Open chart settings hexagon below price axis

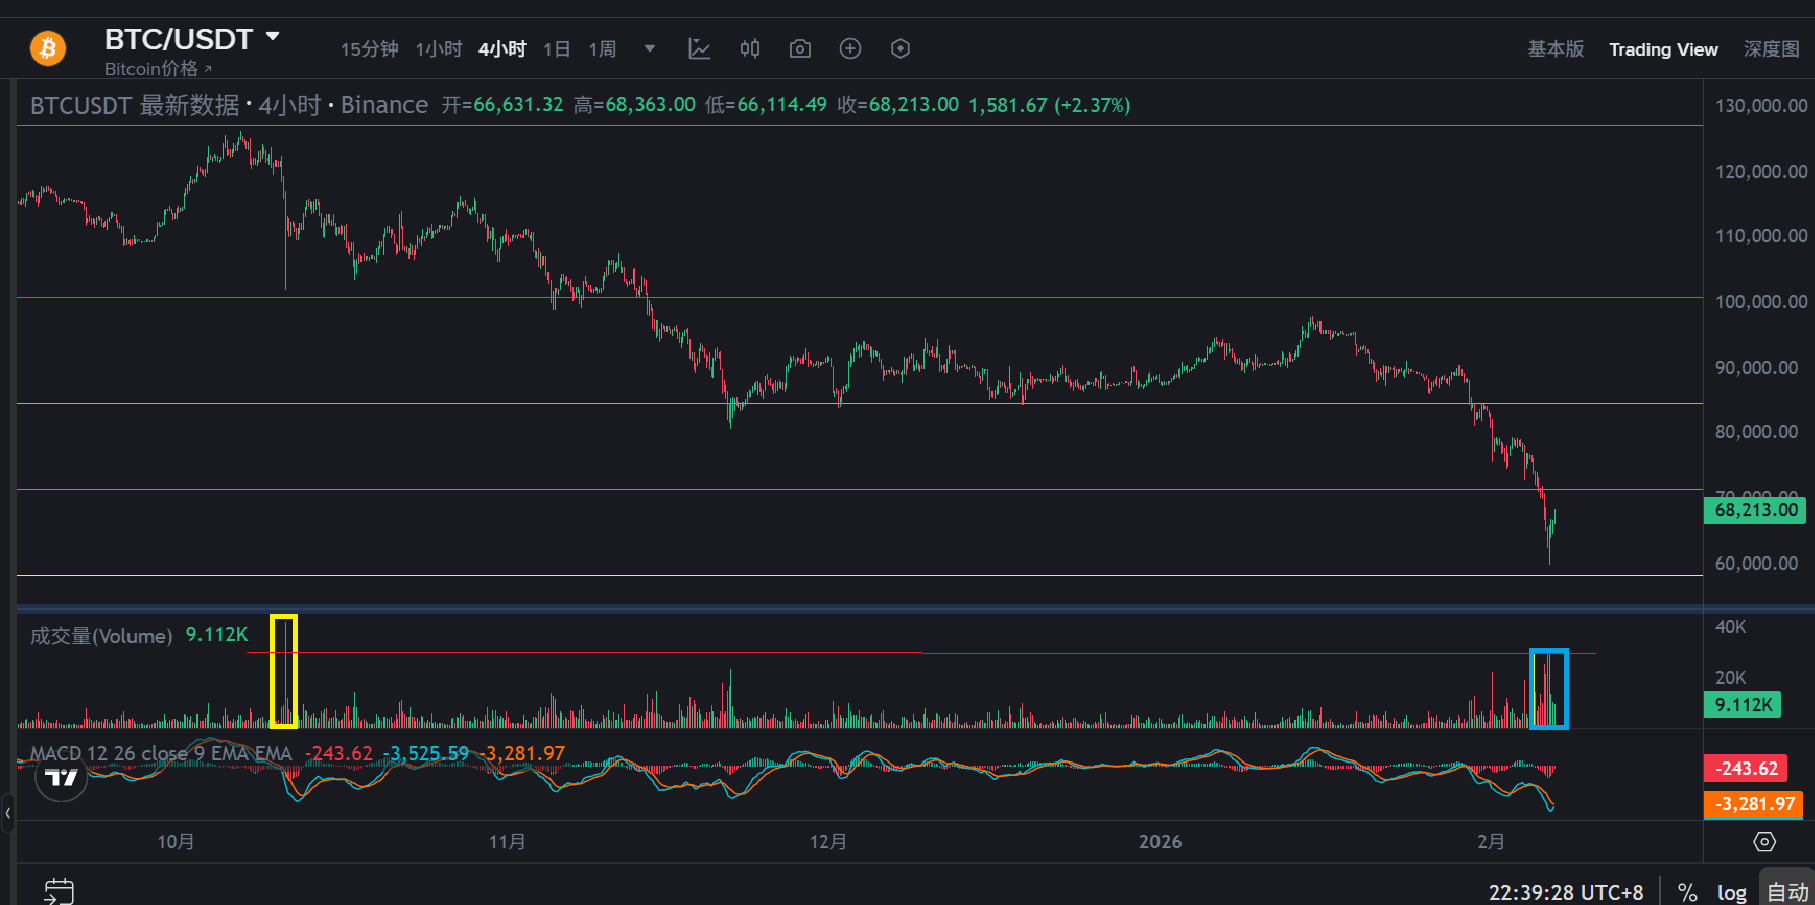[x=1764, y=842]
